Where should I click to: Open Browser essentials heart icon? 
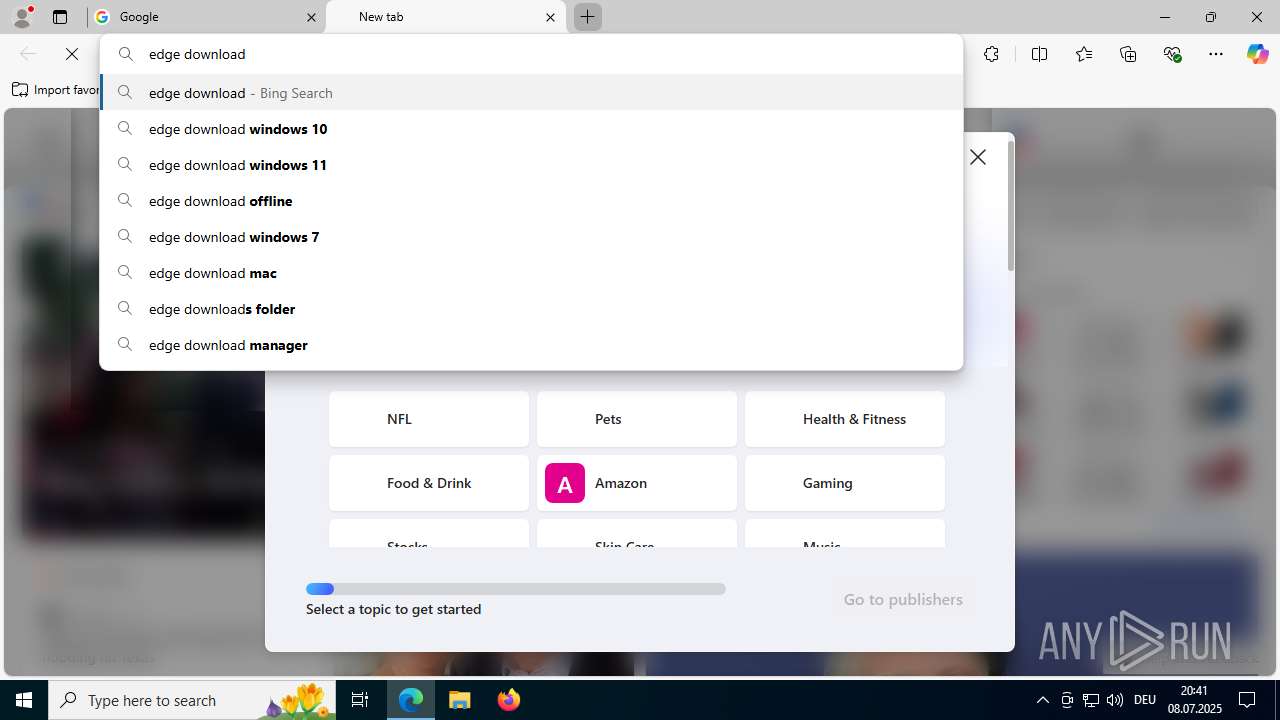tap(1172, 54)
